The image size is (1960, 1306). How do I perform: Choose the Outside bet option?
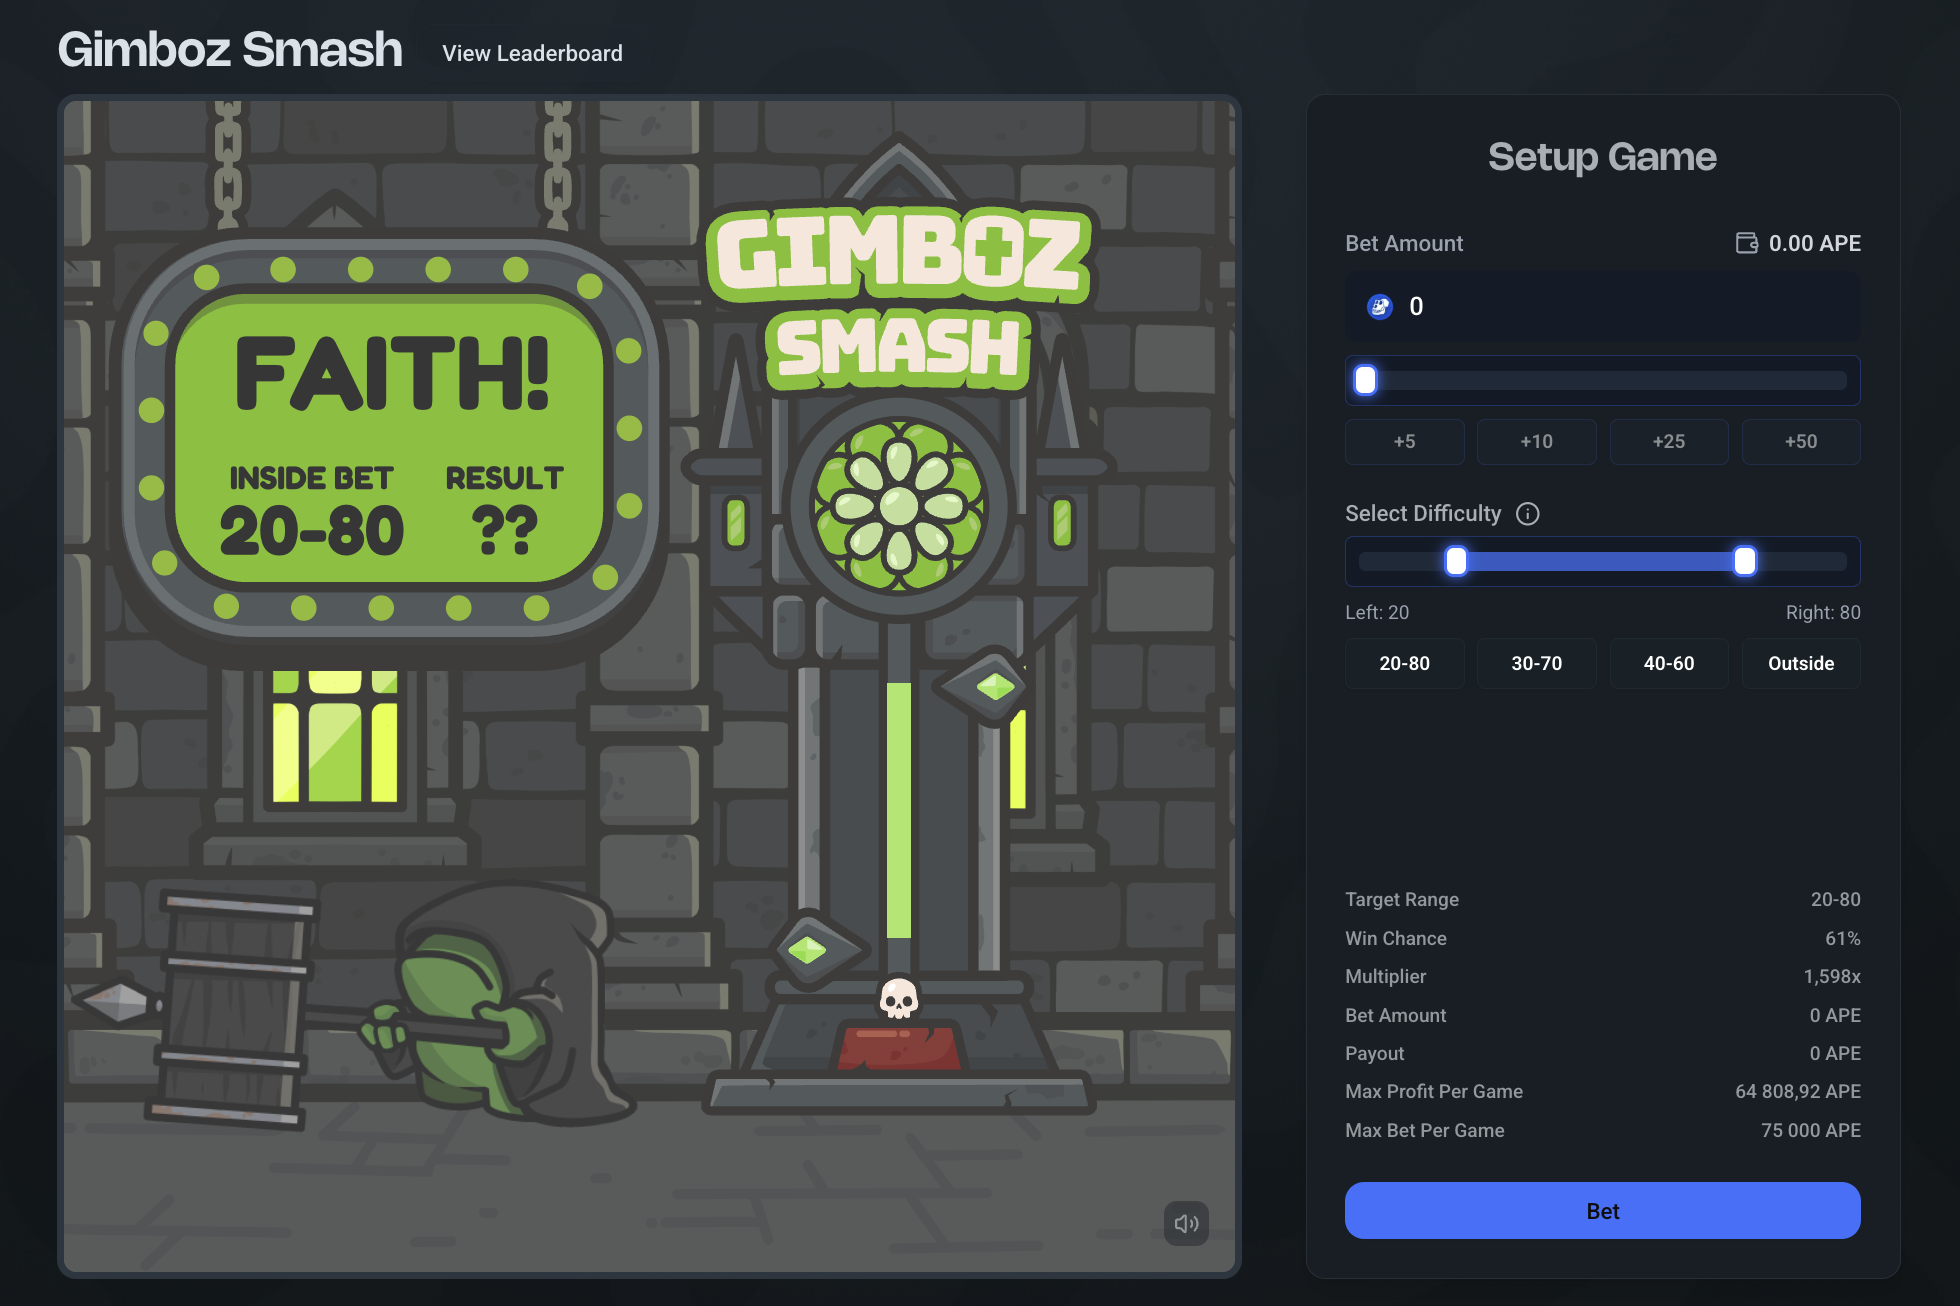[1800, 663]
